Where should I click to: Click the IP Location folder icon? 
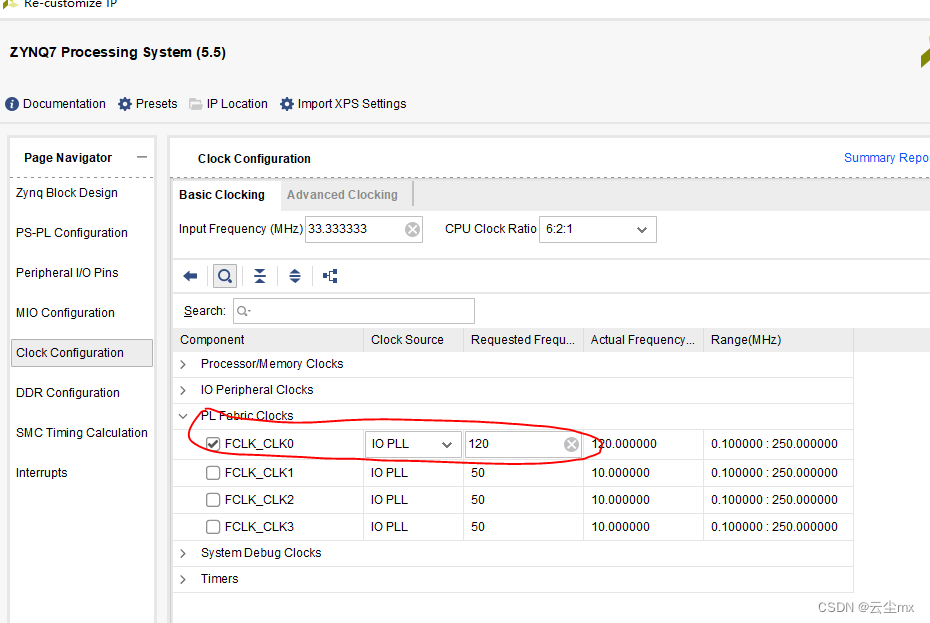[x=196, y=104]
